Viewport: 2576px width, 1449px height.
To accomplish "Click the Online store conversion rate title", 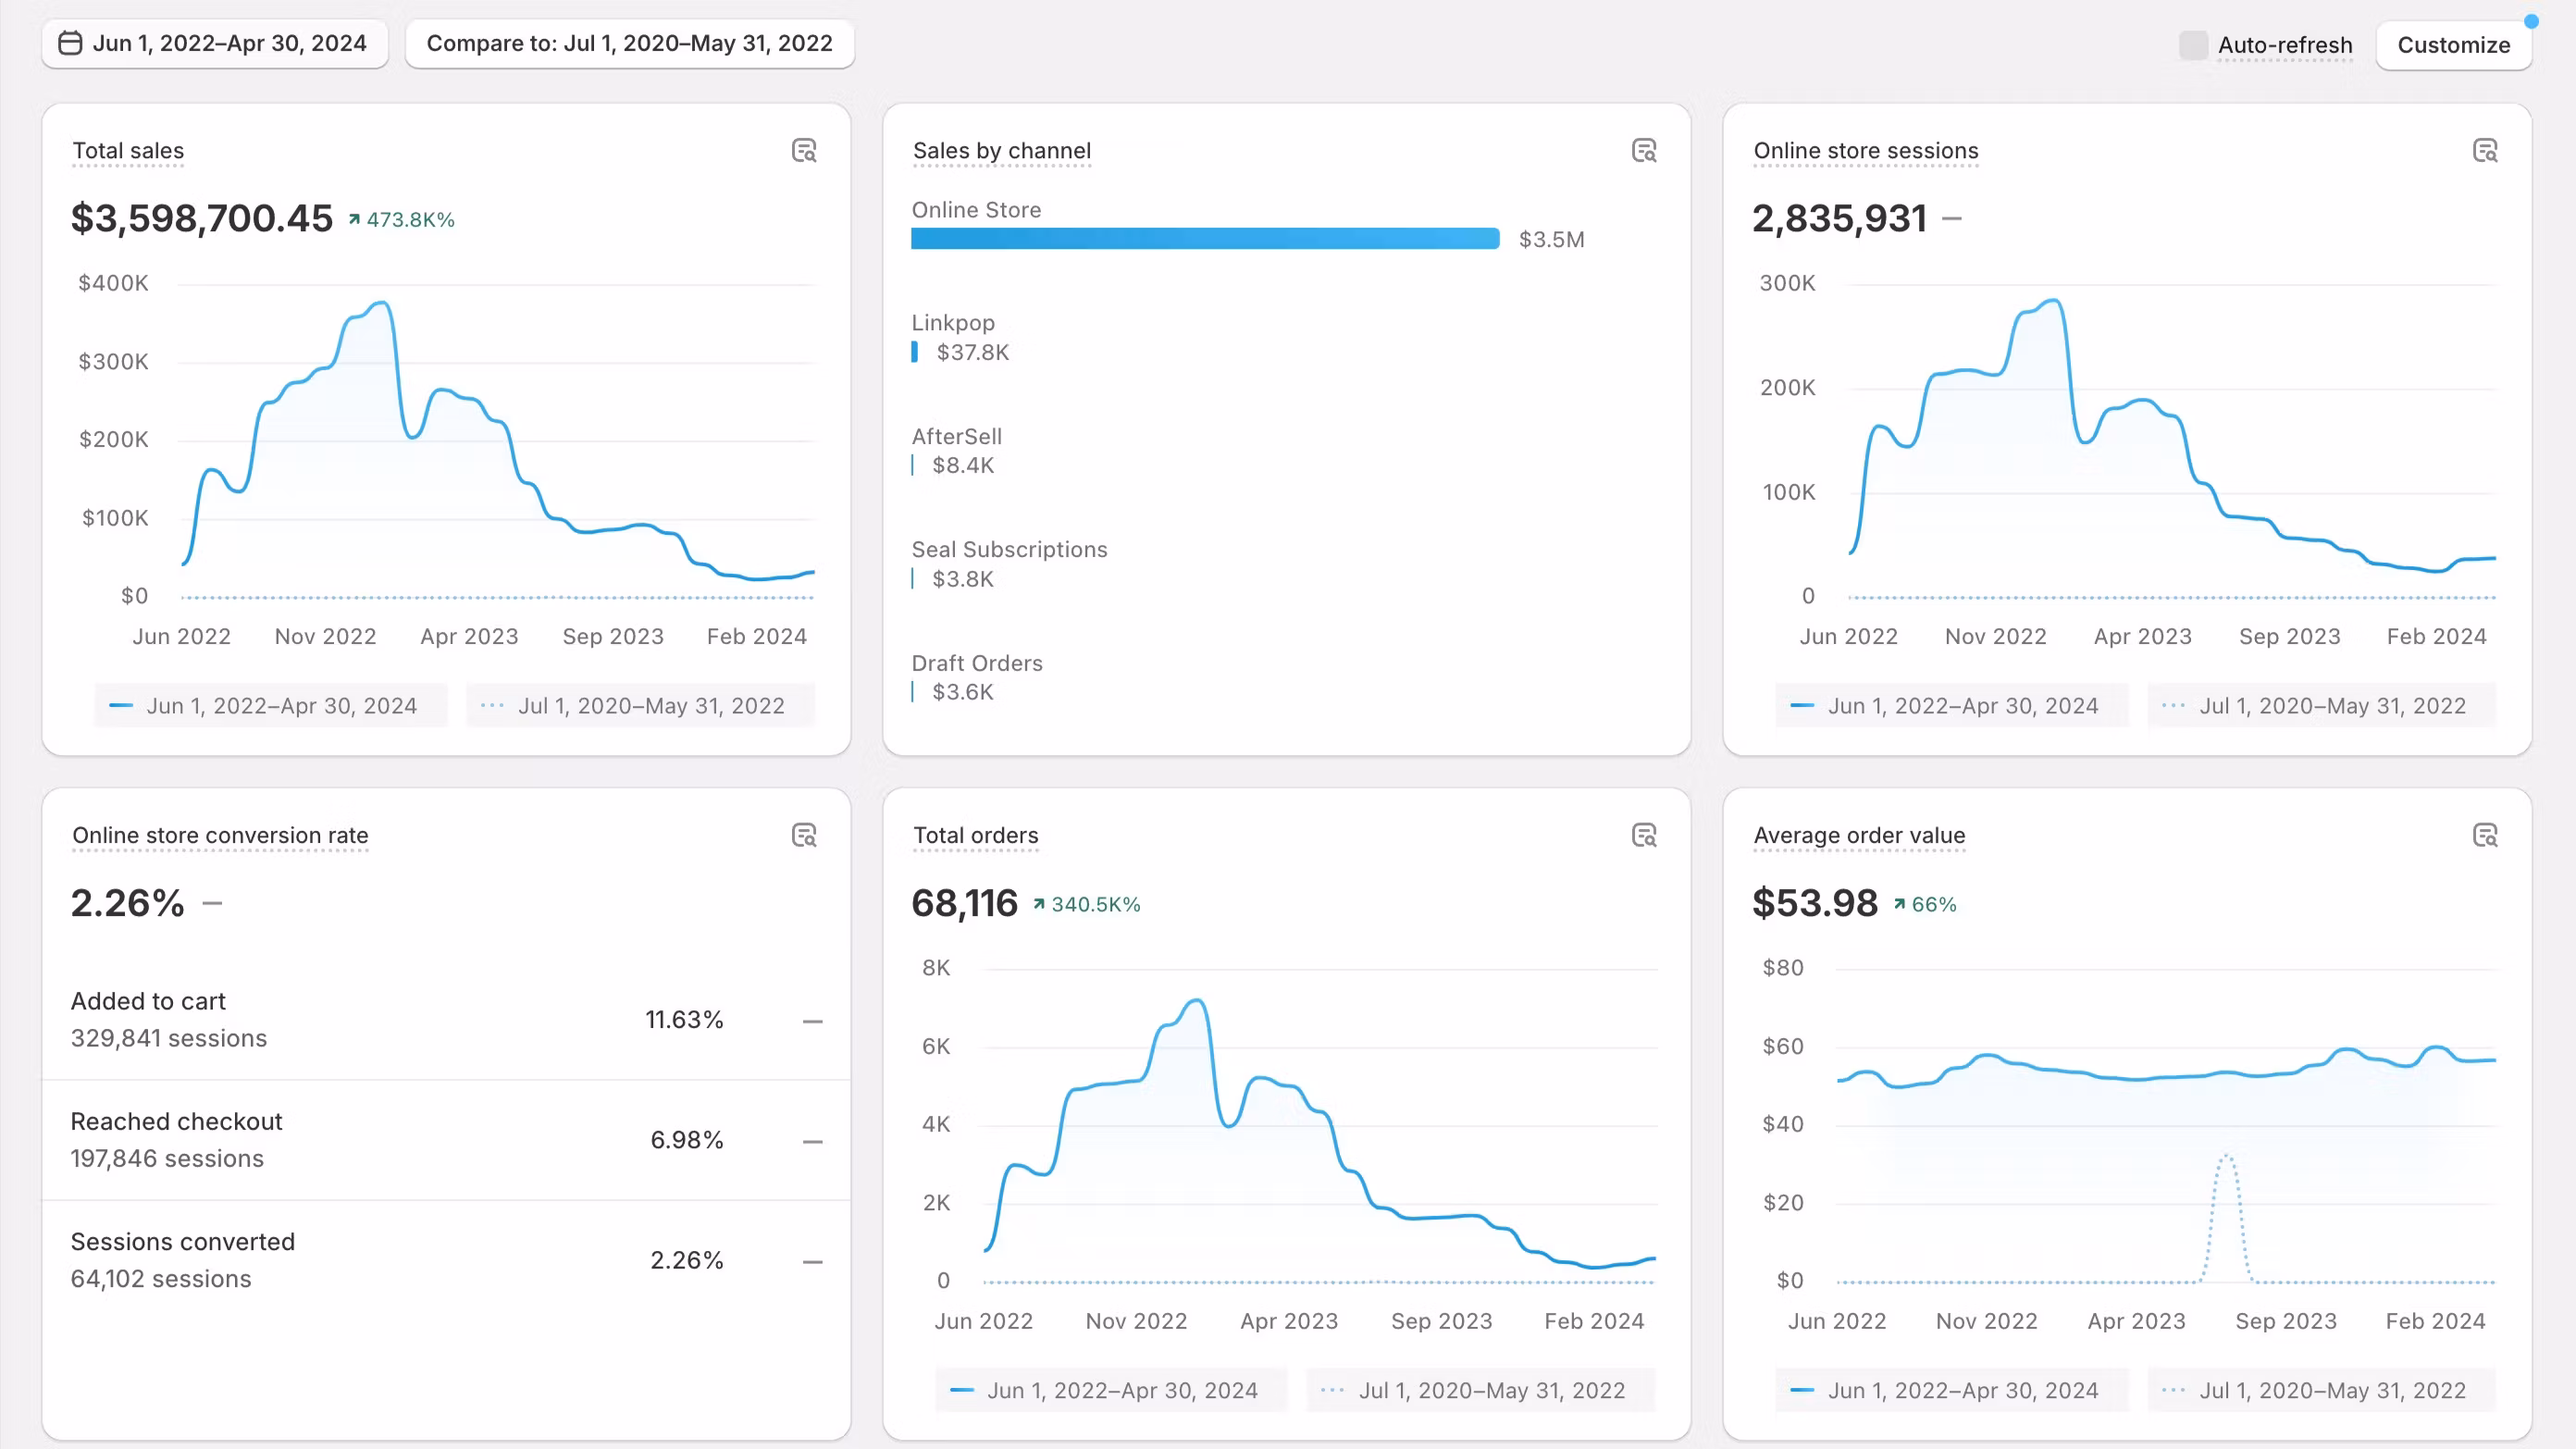I will (220, 835).
